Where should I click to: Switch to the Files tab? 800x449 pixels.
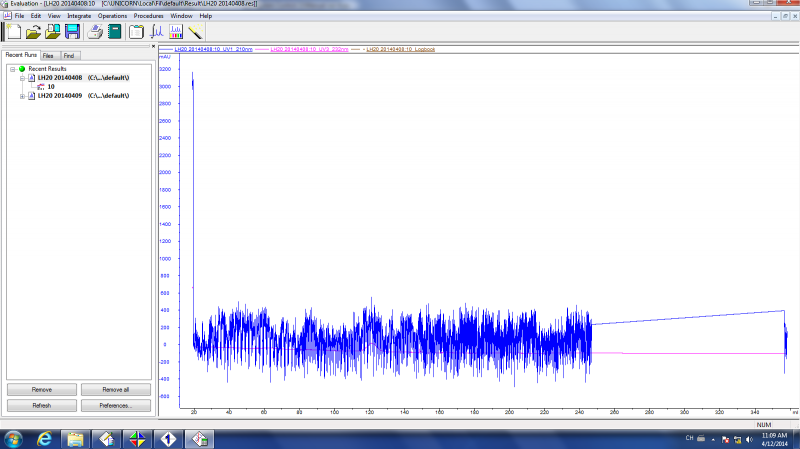coord(48,55)
